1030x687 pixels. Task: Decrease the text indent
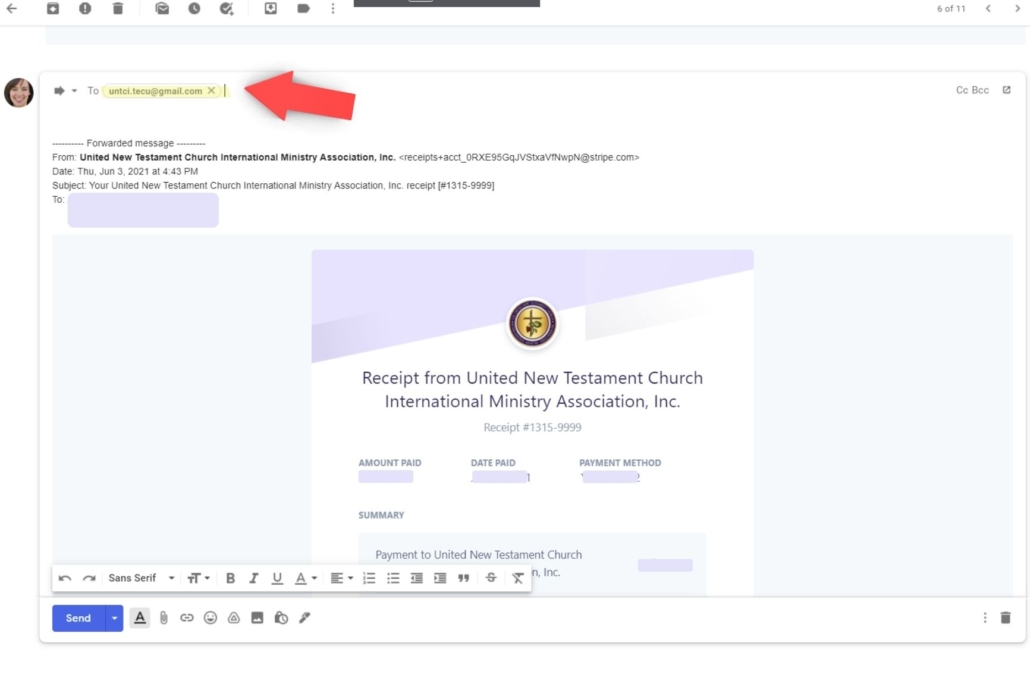point(416,578)
